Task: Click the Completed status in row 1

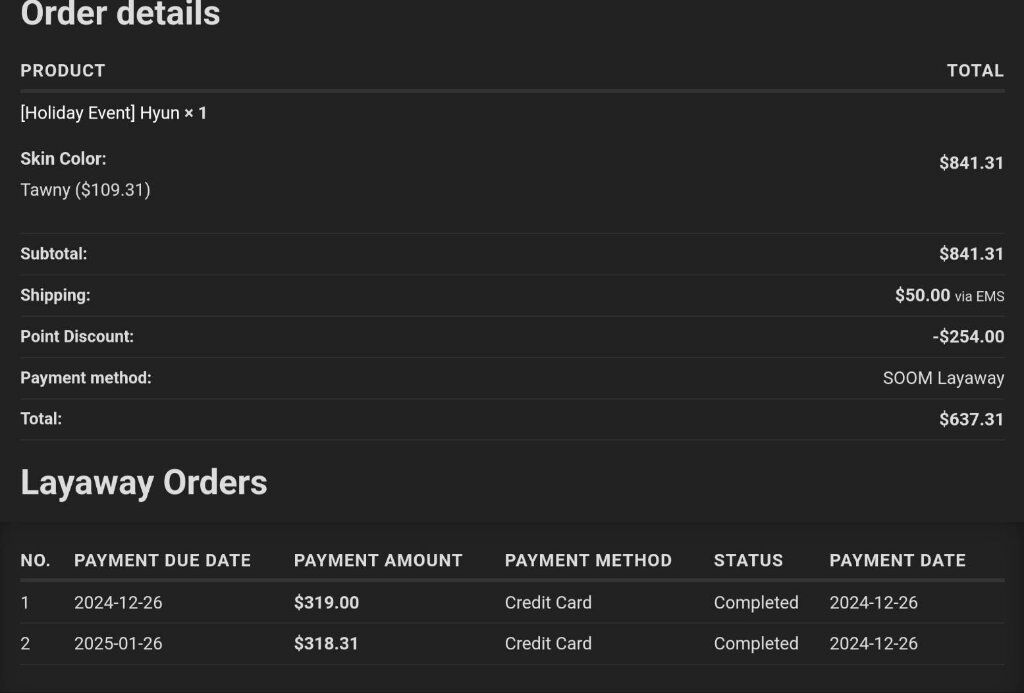Action: 756,602
